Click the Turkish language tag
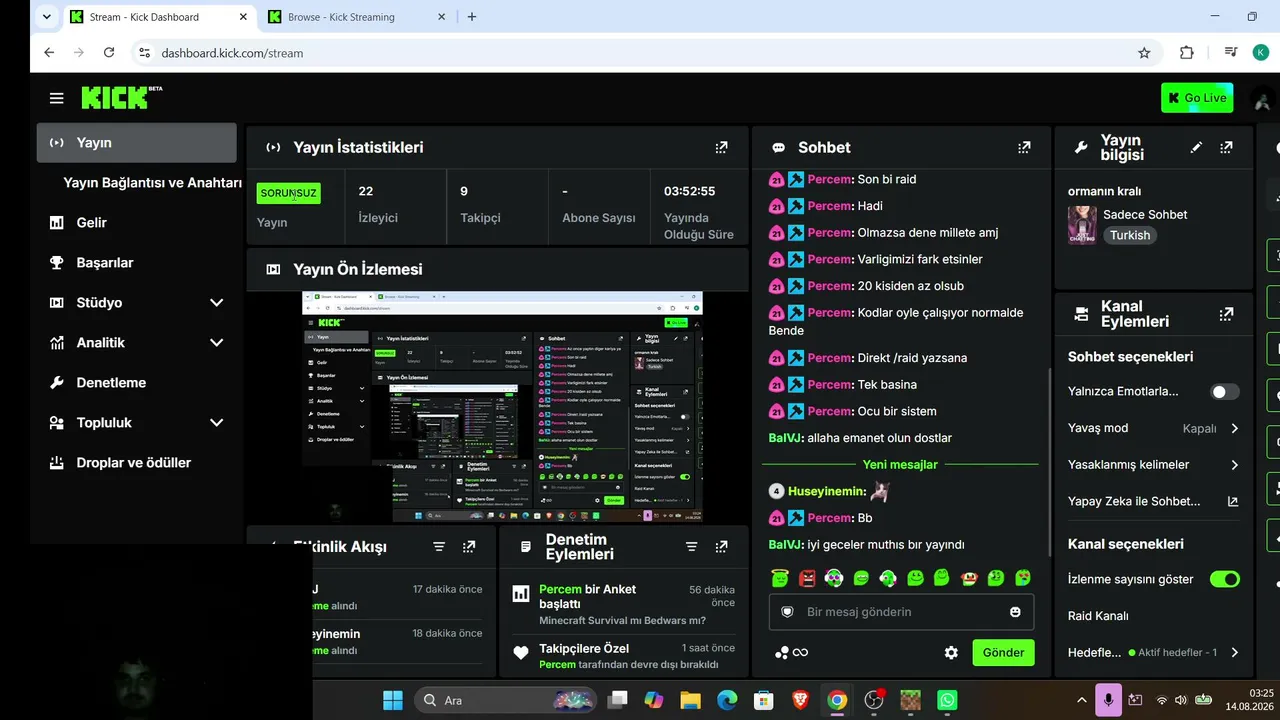Viewport: 1280px width, 720px height. click(x=1130, y=235)
